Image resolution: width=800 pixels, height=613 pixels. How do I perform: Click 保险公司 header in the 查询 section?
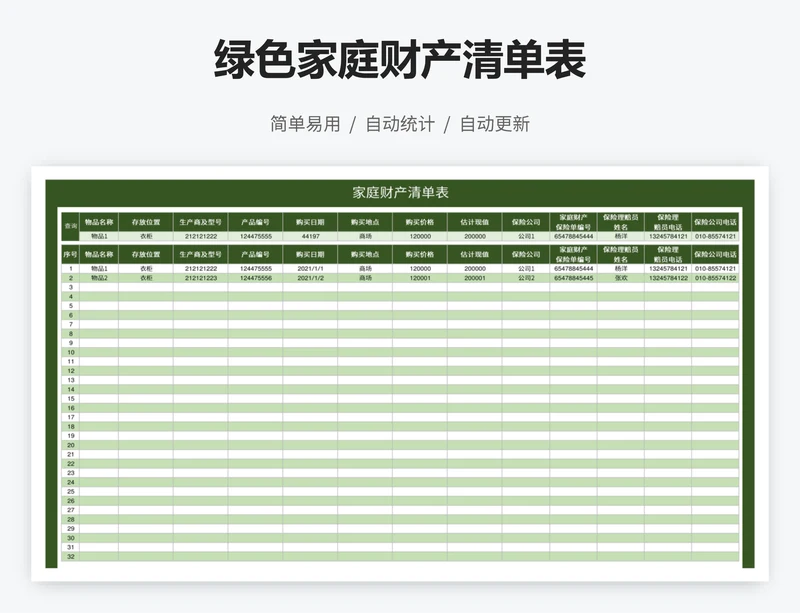click(x=526, y=222)
